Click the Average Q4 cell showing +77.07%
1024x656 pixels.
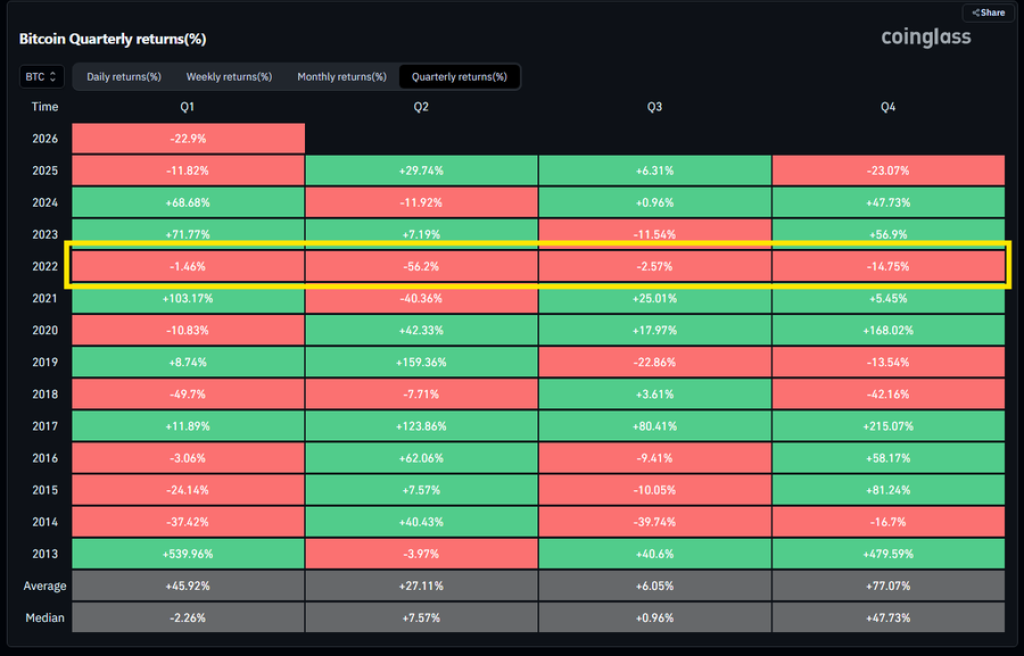pyautogui.click(x=887, y=586)
